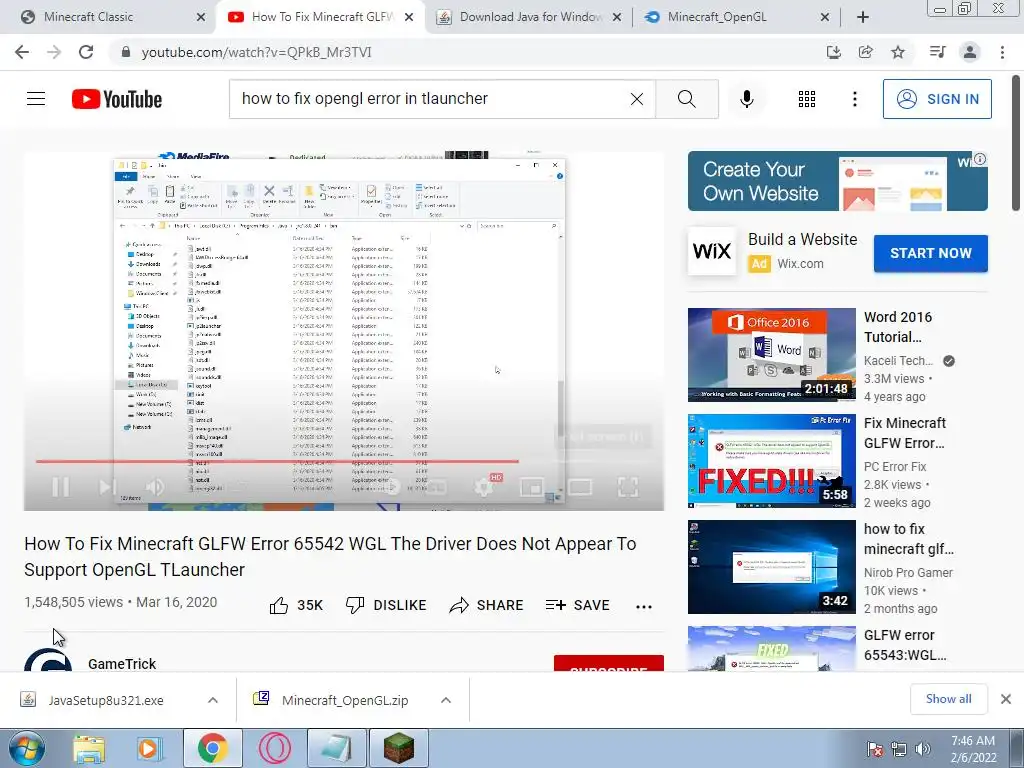Open the Word 2016 Tutorial video thumbnail
The width and height of the screenshot is (1024, 768).
tap(771, 355)
